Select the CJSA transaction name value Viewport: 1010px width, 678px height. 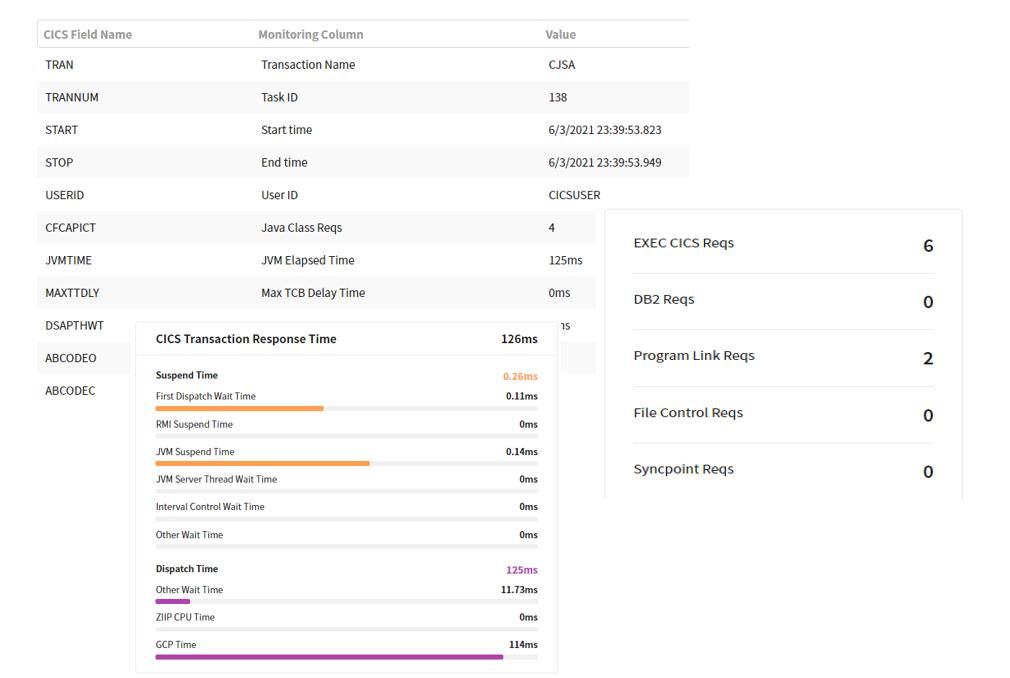point(562,65)
